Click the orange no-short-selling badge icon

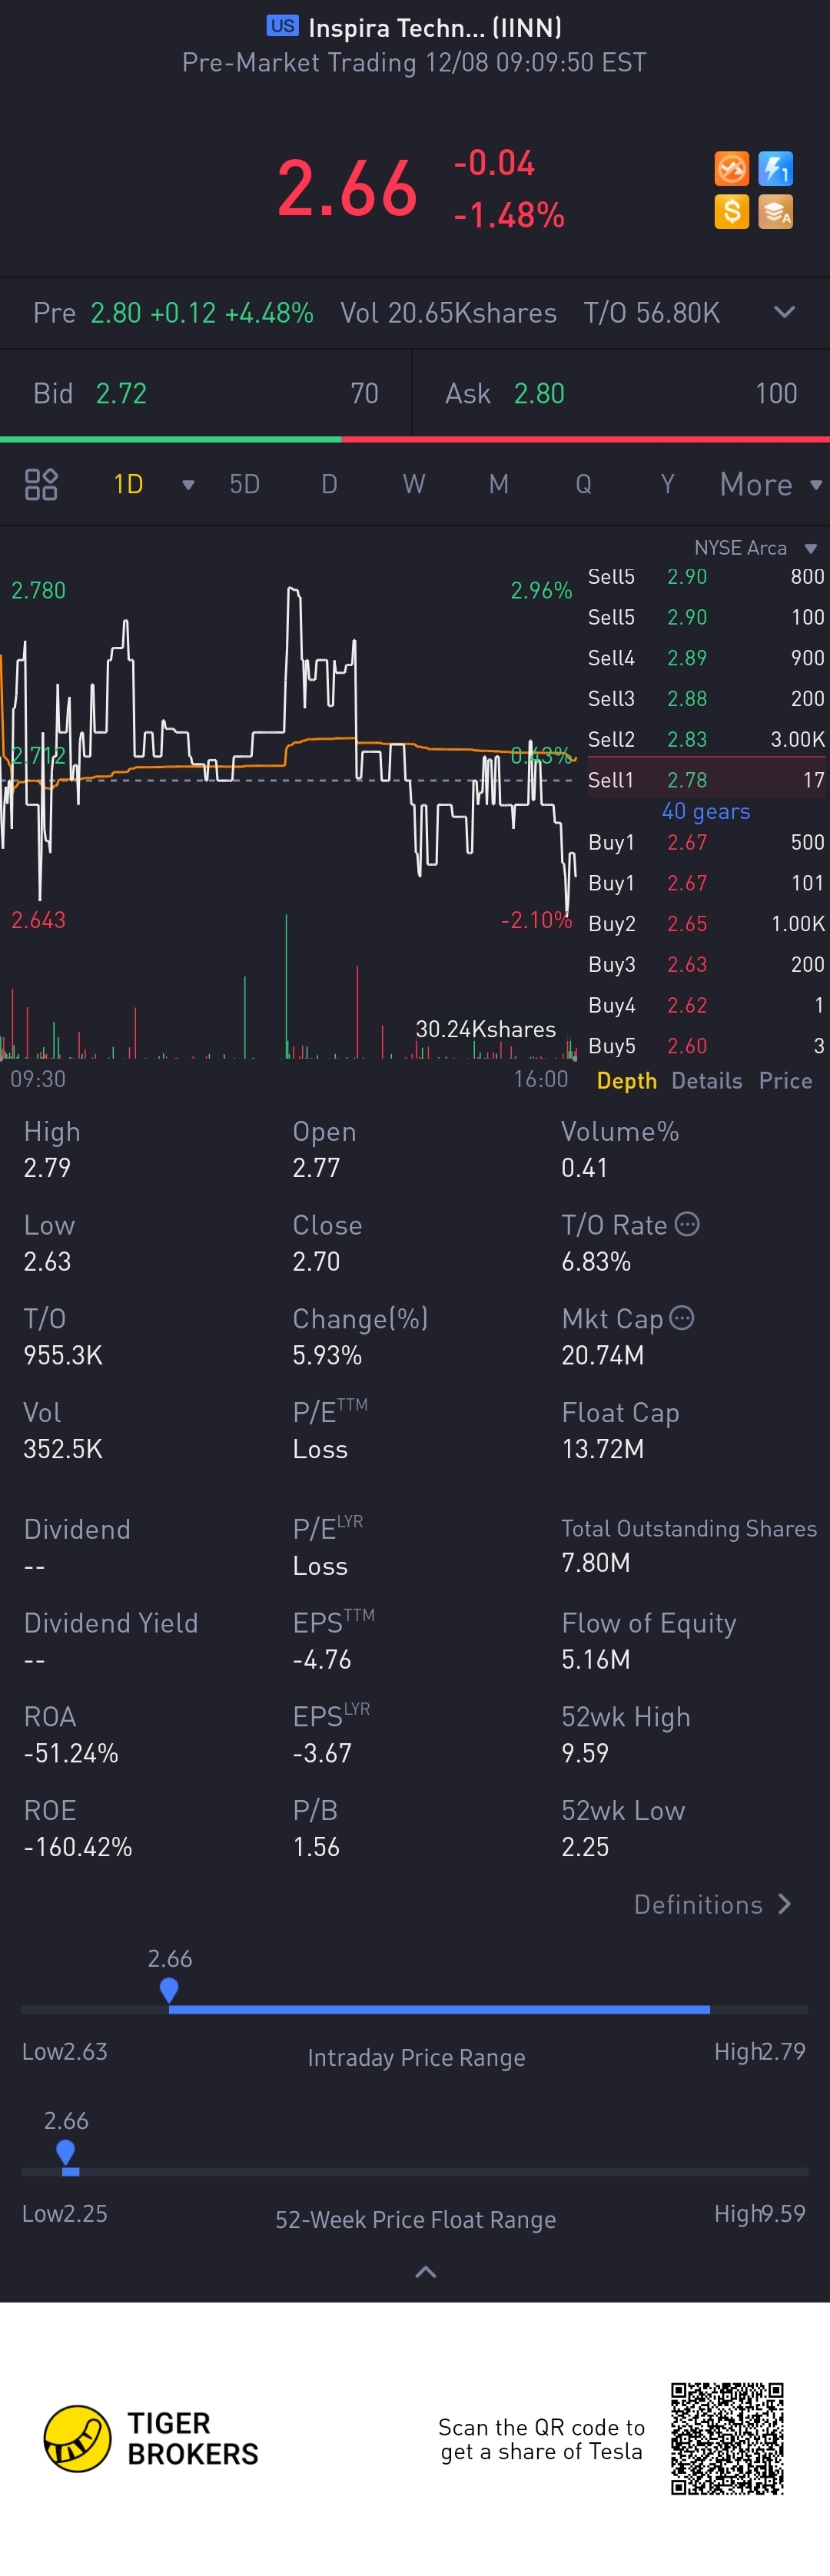point(731,168)
